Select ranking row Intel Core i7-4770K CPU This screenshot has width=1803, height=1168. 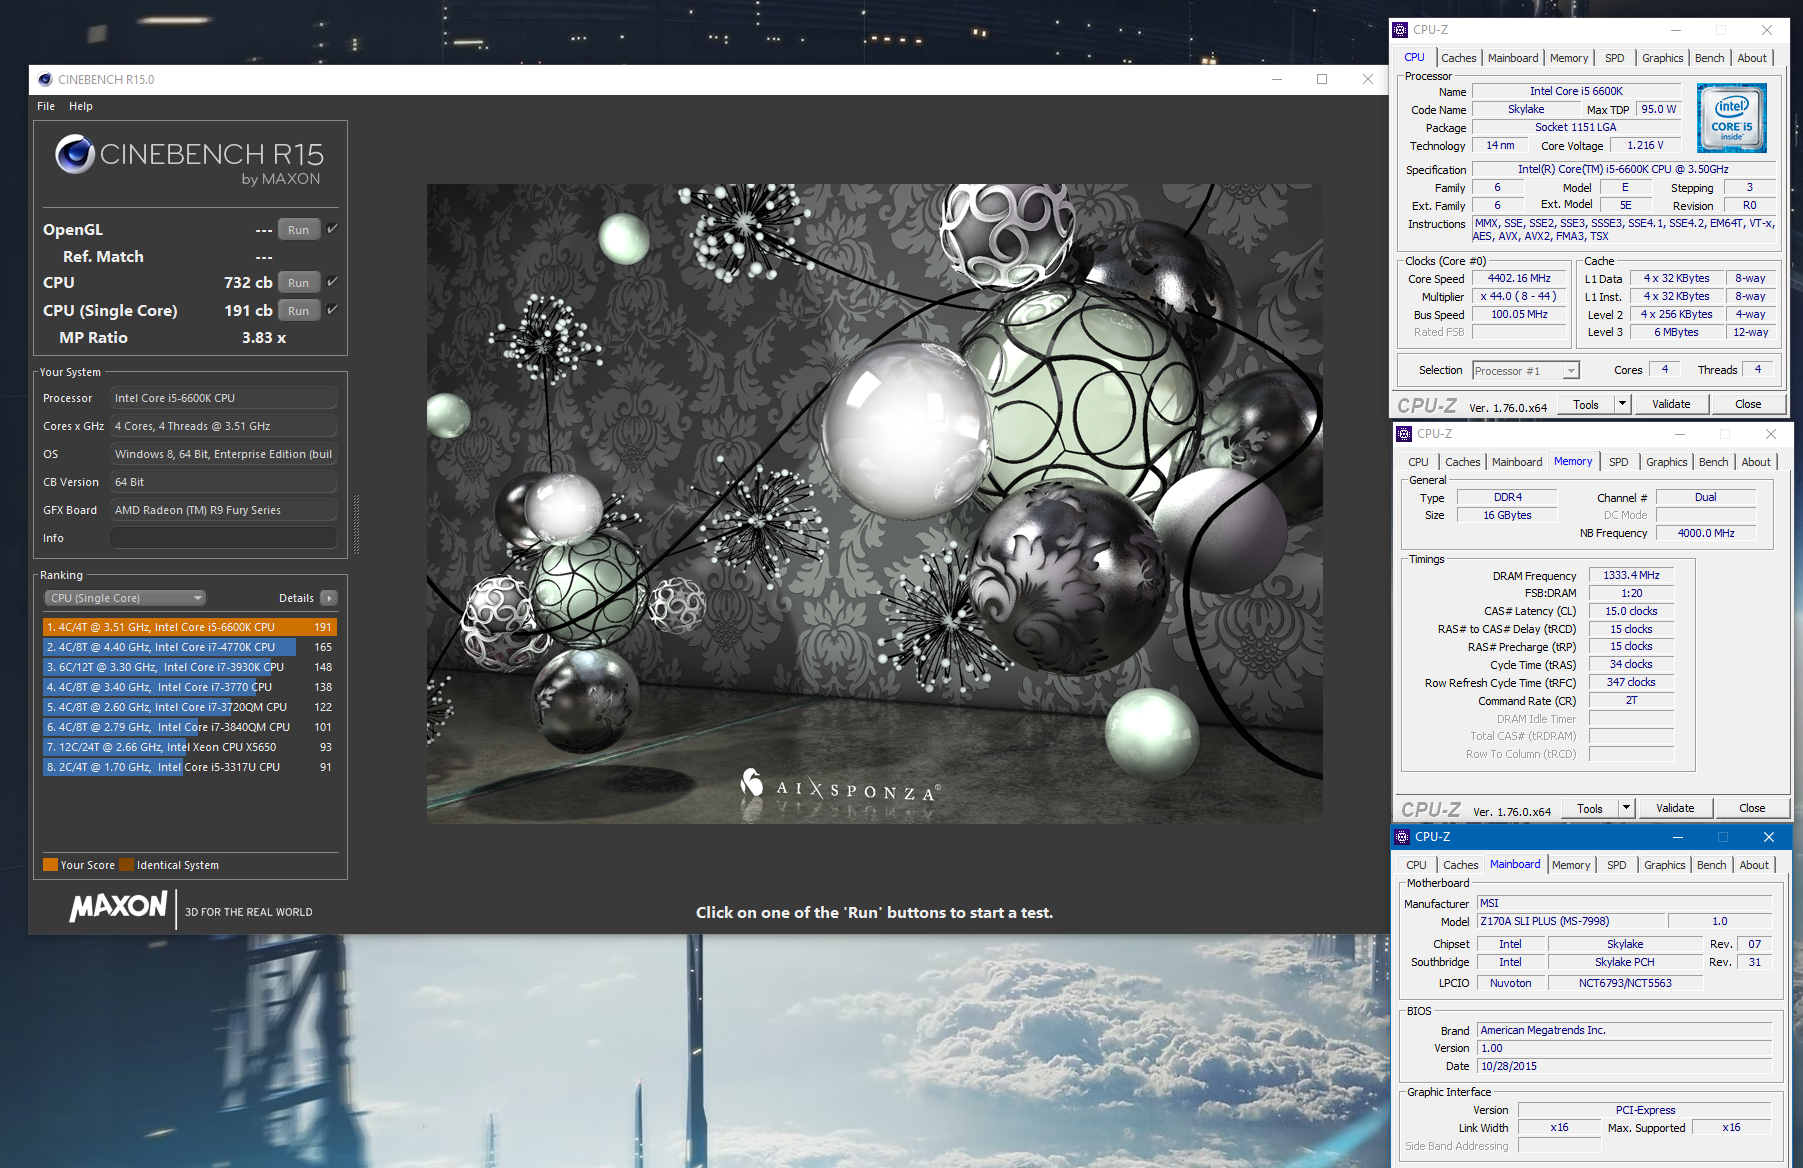point(190,647)
